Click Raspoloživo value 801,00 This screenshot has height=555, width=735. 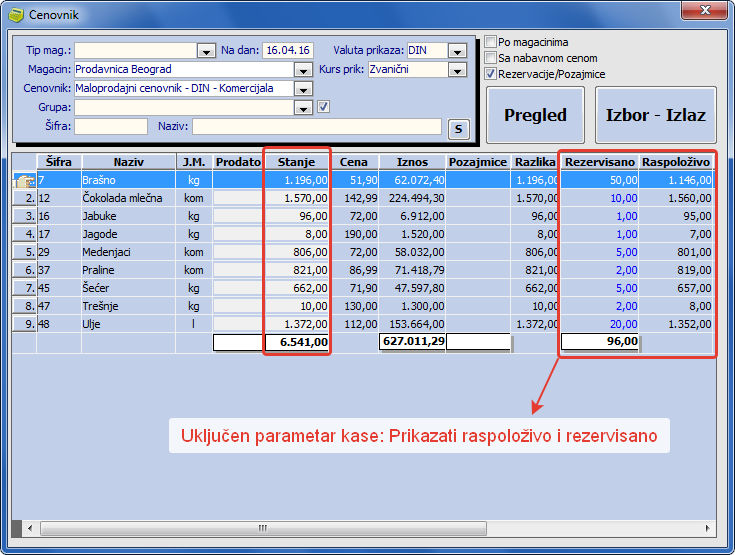694,252
